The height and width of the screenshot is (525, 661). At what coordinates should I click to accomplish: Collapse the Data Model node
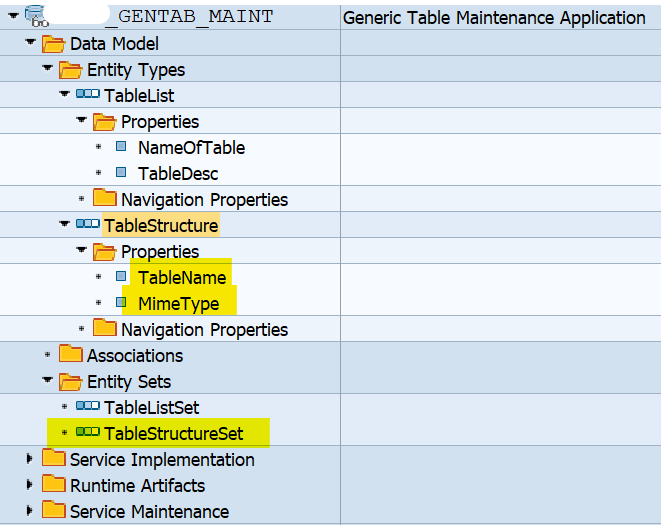(30, 42)
